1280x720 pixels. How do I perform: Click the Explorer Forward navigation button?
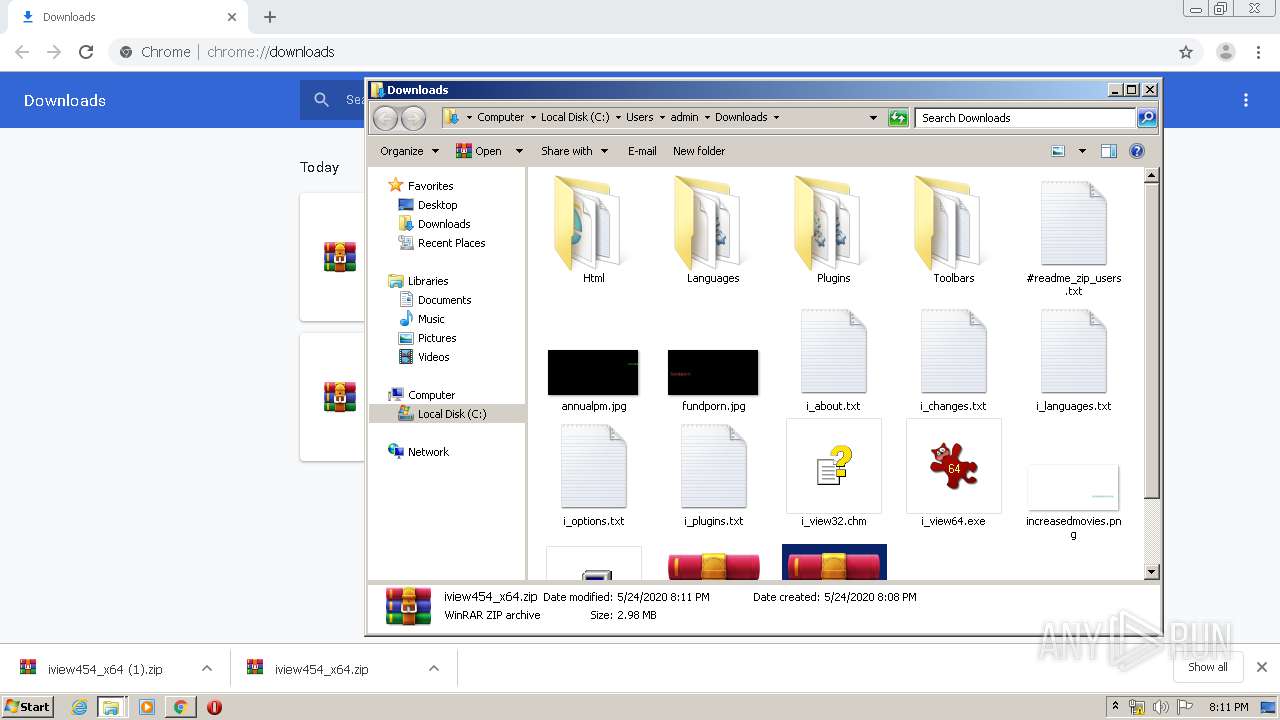click(413, 118)
